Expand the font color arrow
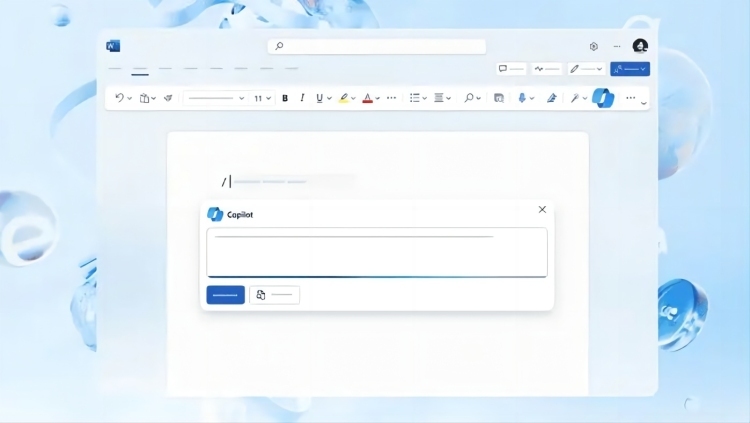The height and width of the screenshot is (423, 750). [x=377, y=99]
